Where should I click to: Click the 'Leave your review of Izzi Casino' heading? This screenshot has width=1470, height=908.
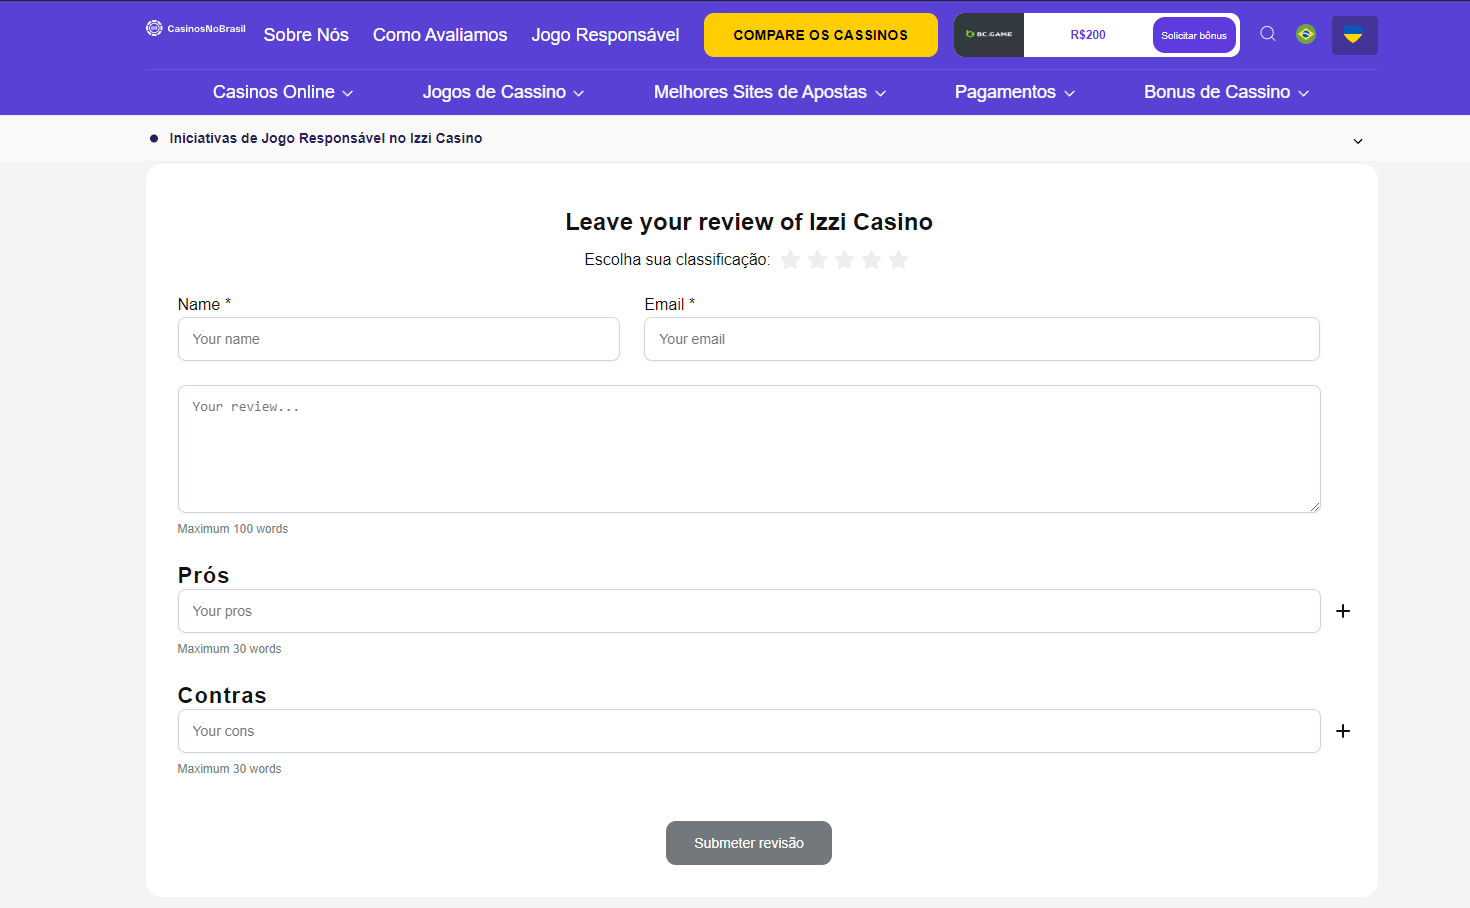pyautogui.click(x=749, y=222)
